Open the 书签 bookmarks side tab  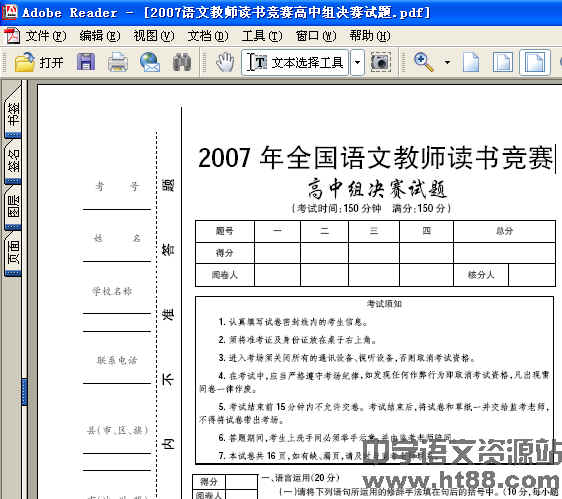(x=13, y=115)
